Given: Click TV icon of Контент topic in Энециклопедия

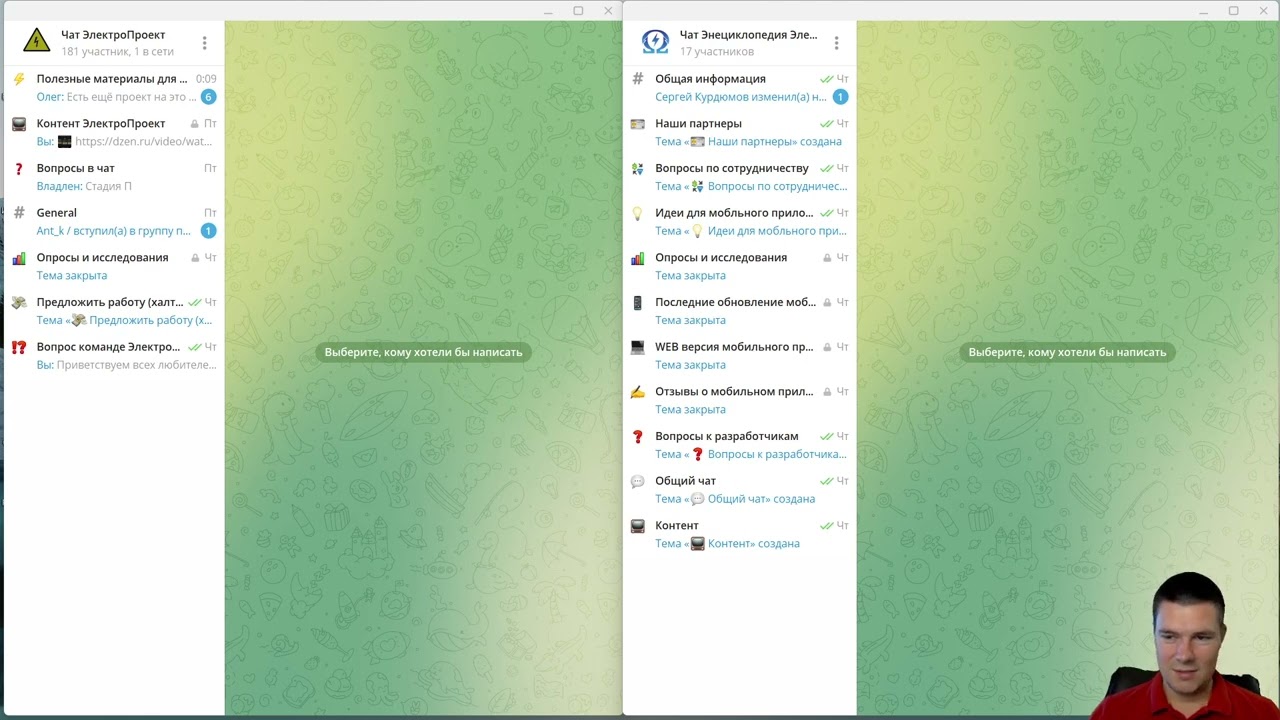Looking at the screenshot, I should [638, 526].
